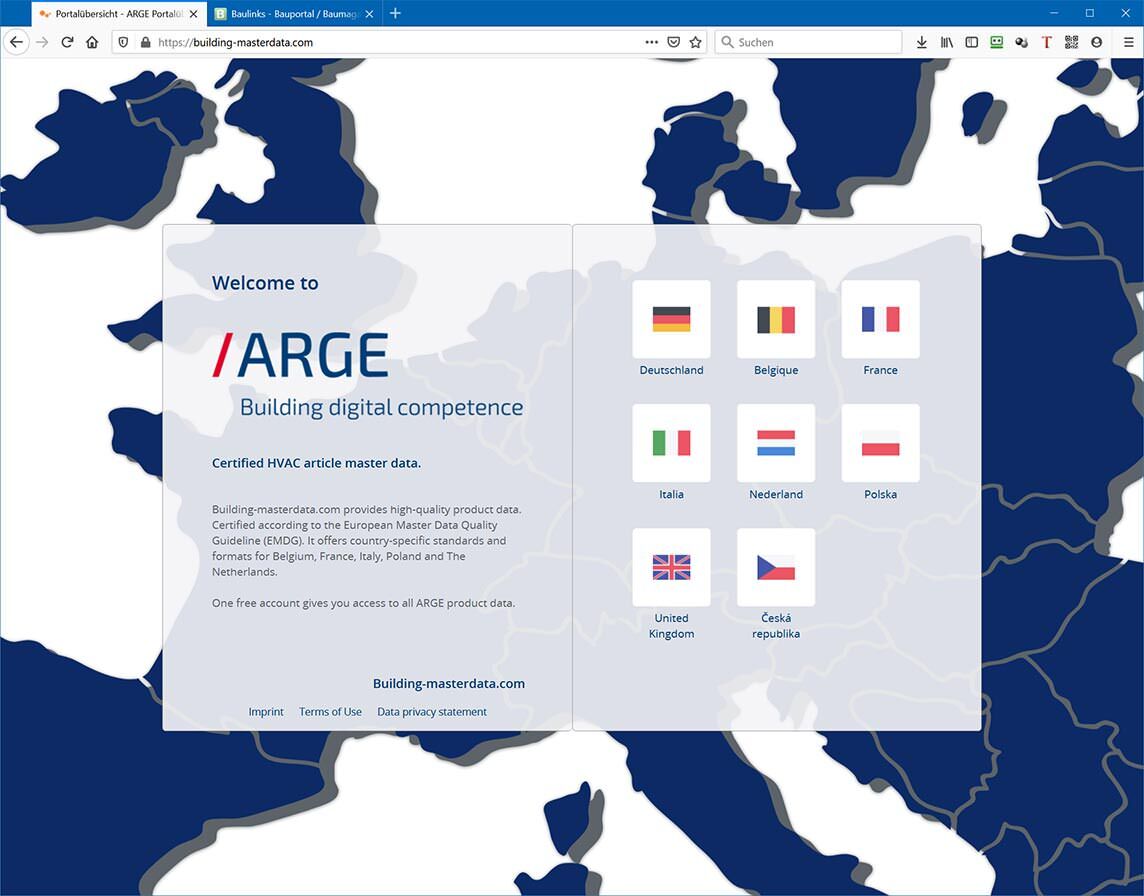Maximize the Firefox window
Viewport: 1144px width, 896px height.
tap(1089, 13)
